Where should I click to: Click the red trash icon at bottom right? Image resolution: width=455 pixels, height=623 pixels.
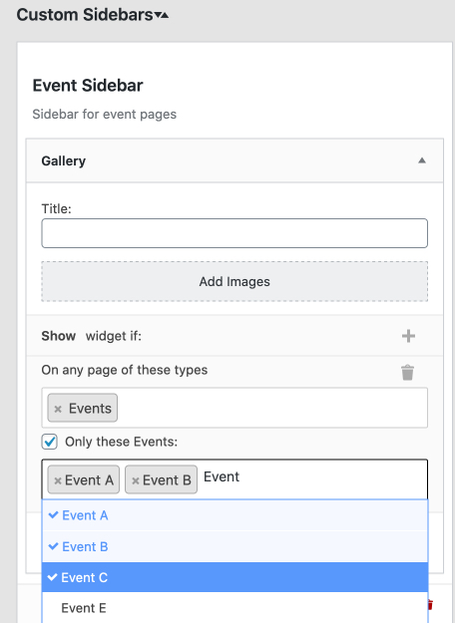429,605
